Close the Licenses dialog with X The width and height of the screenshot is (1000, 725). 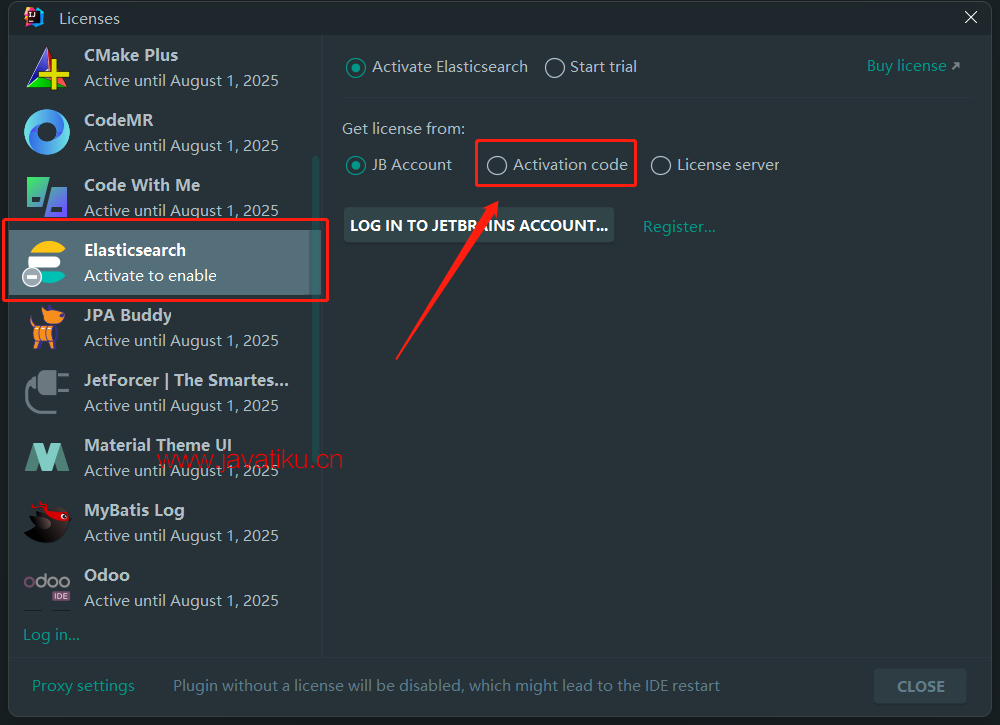click(x=971, y=17)
